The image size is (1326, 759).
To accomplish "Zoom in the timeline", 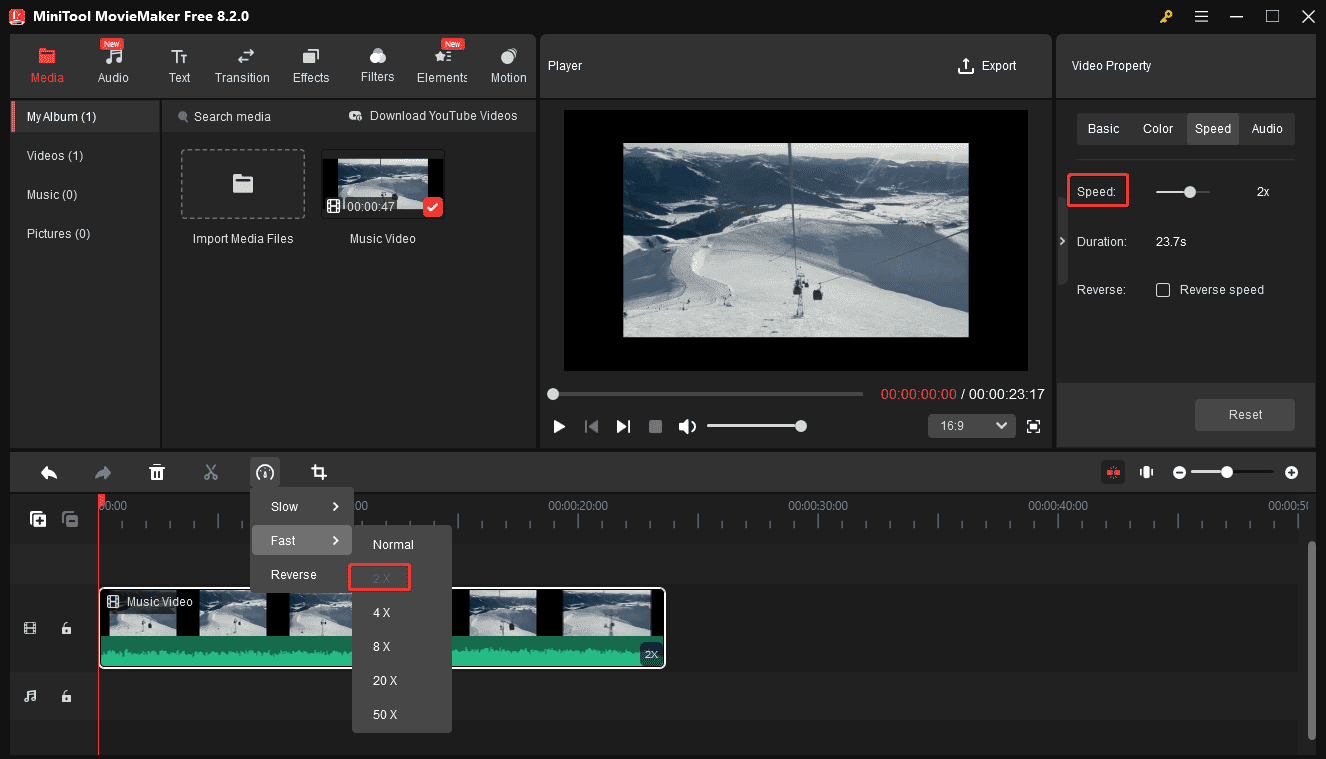I will tap(1291, 472).
